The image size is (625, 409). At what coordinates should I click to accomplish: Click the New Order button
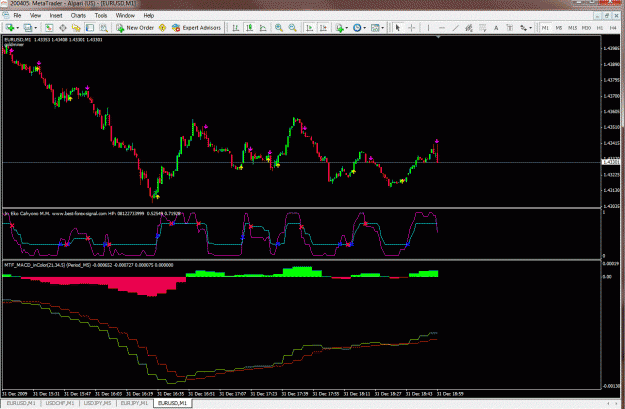point(135,28)
